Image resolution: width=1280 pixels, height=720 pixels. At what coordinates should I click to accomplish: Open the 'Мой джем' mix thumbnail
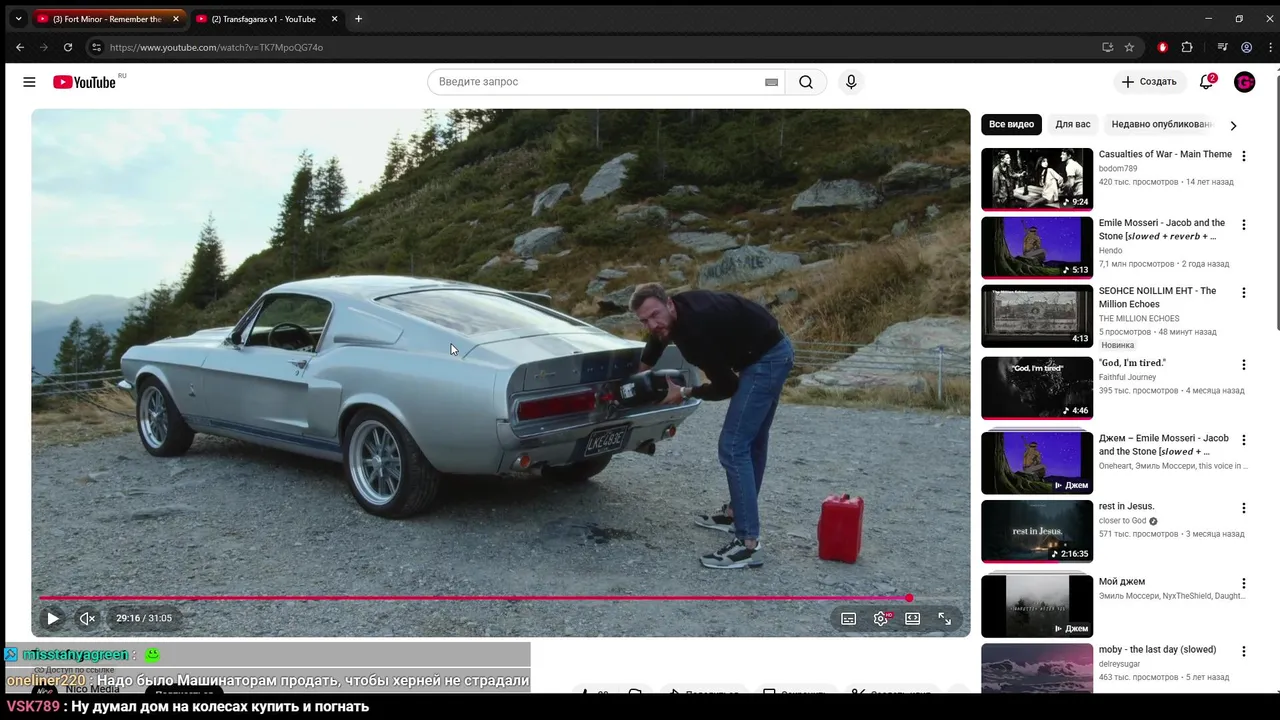click(1037, 606)
